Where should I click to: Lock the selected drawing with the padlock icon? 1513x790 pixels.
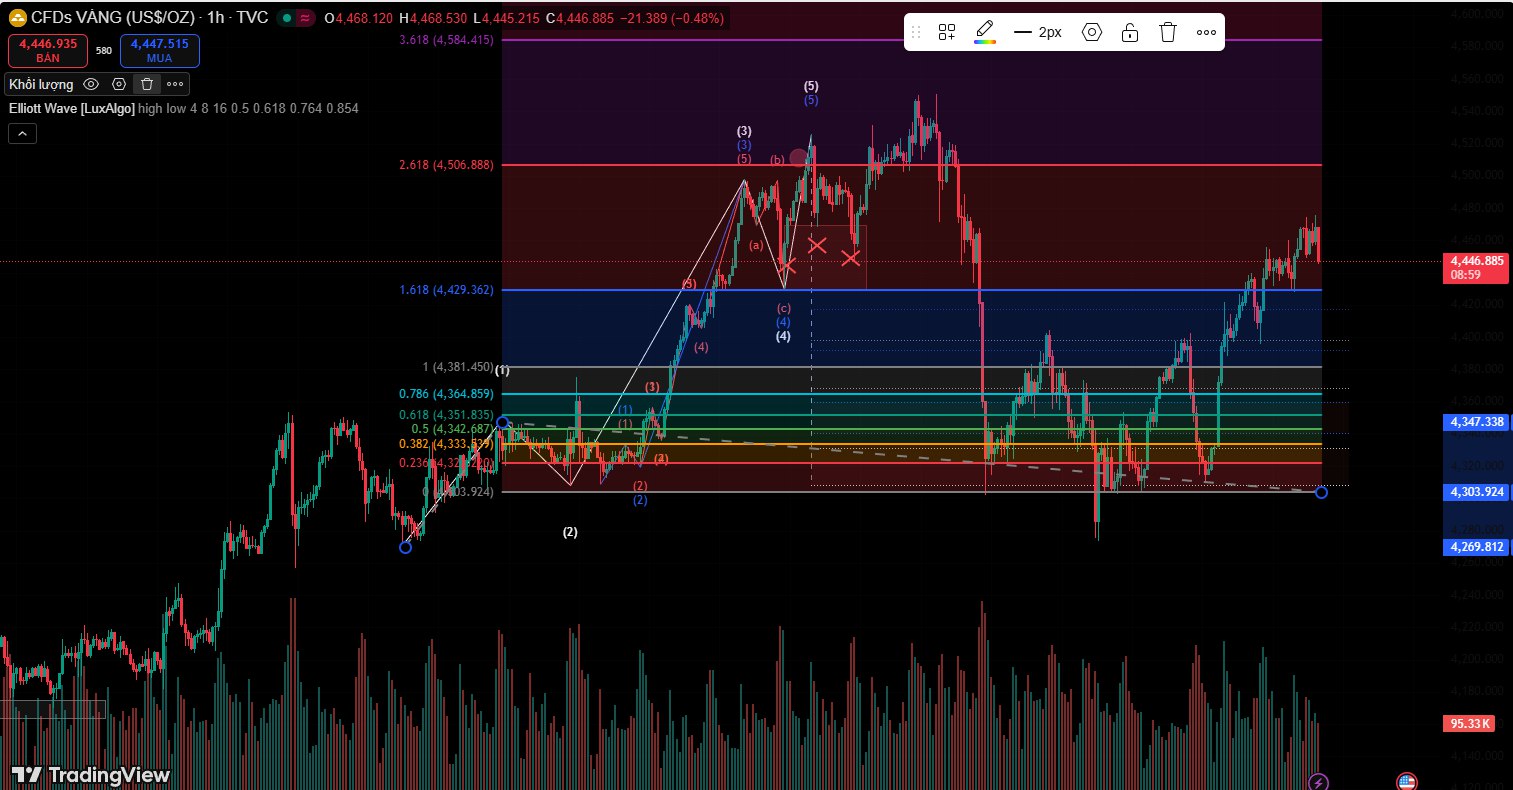tap(1129, 31)
